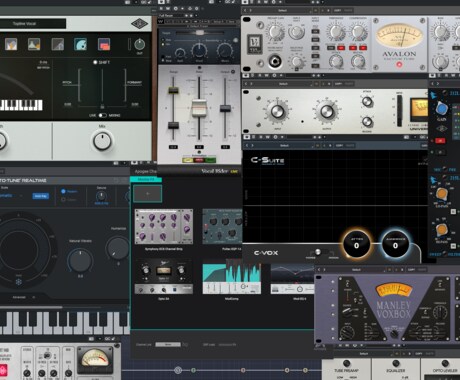
Task: Select the Pultec EQP-1A plugin thumbnail
Action: pyautogui.click(x=222, y=226)
